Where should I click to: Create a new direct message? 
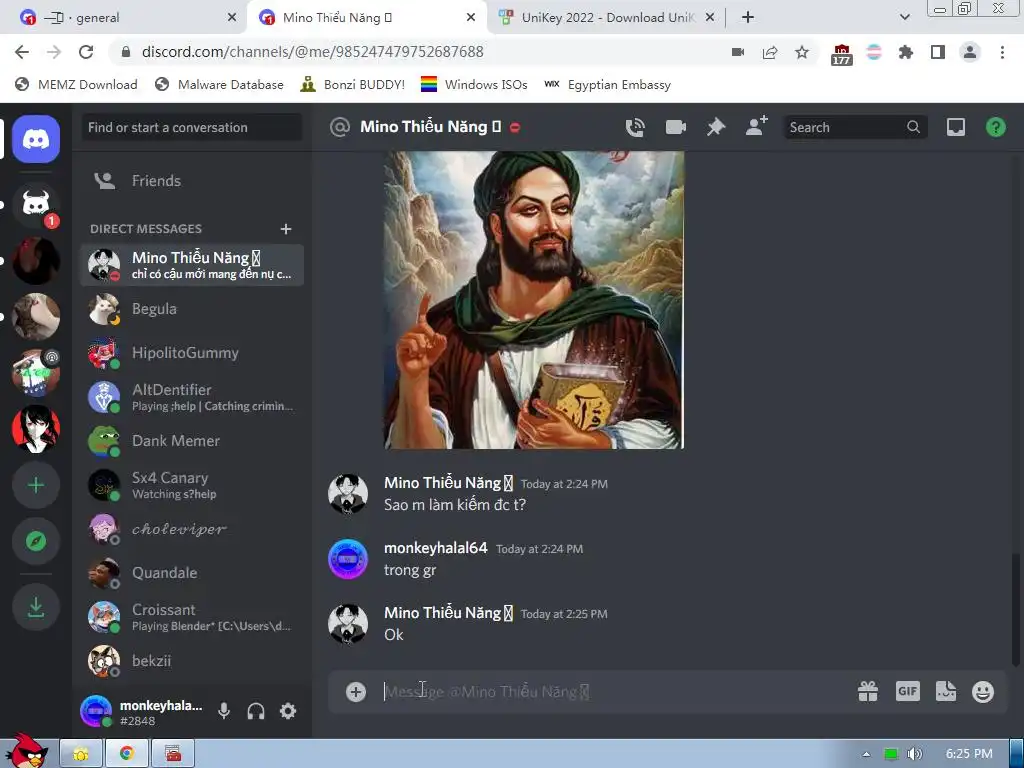pyautogui.click(x=285, y=229)
